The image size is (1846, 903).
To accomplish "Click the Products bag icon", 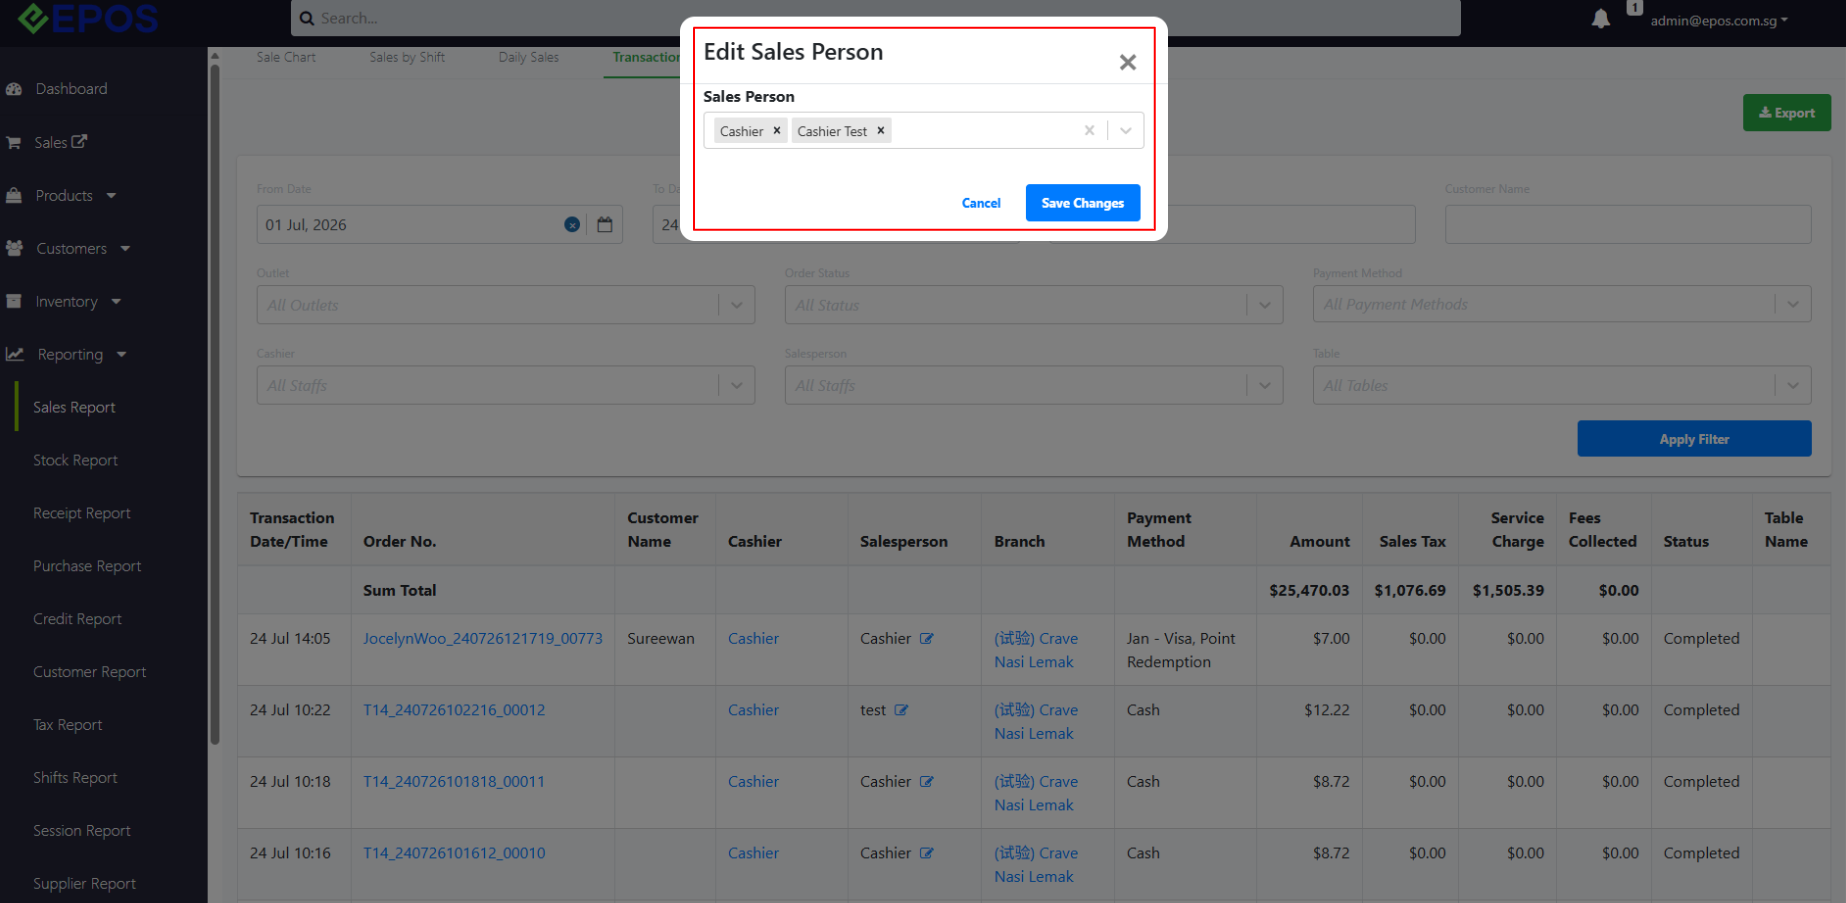I will (14, 195).
